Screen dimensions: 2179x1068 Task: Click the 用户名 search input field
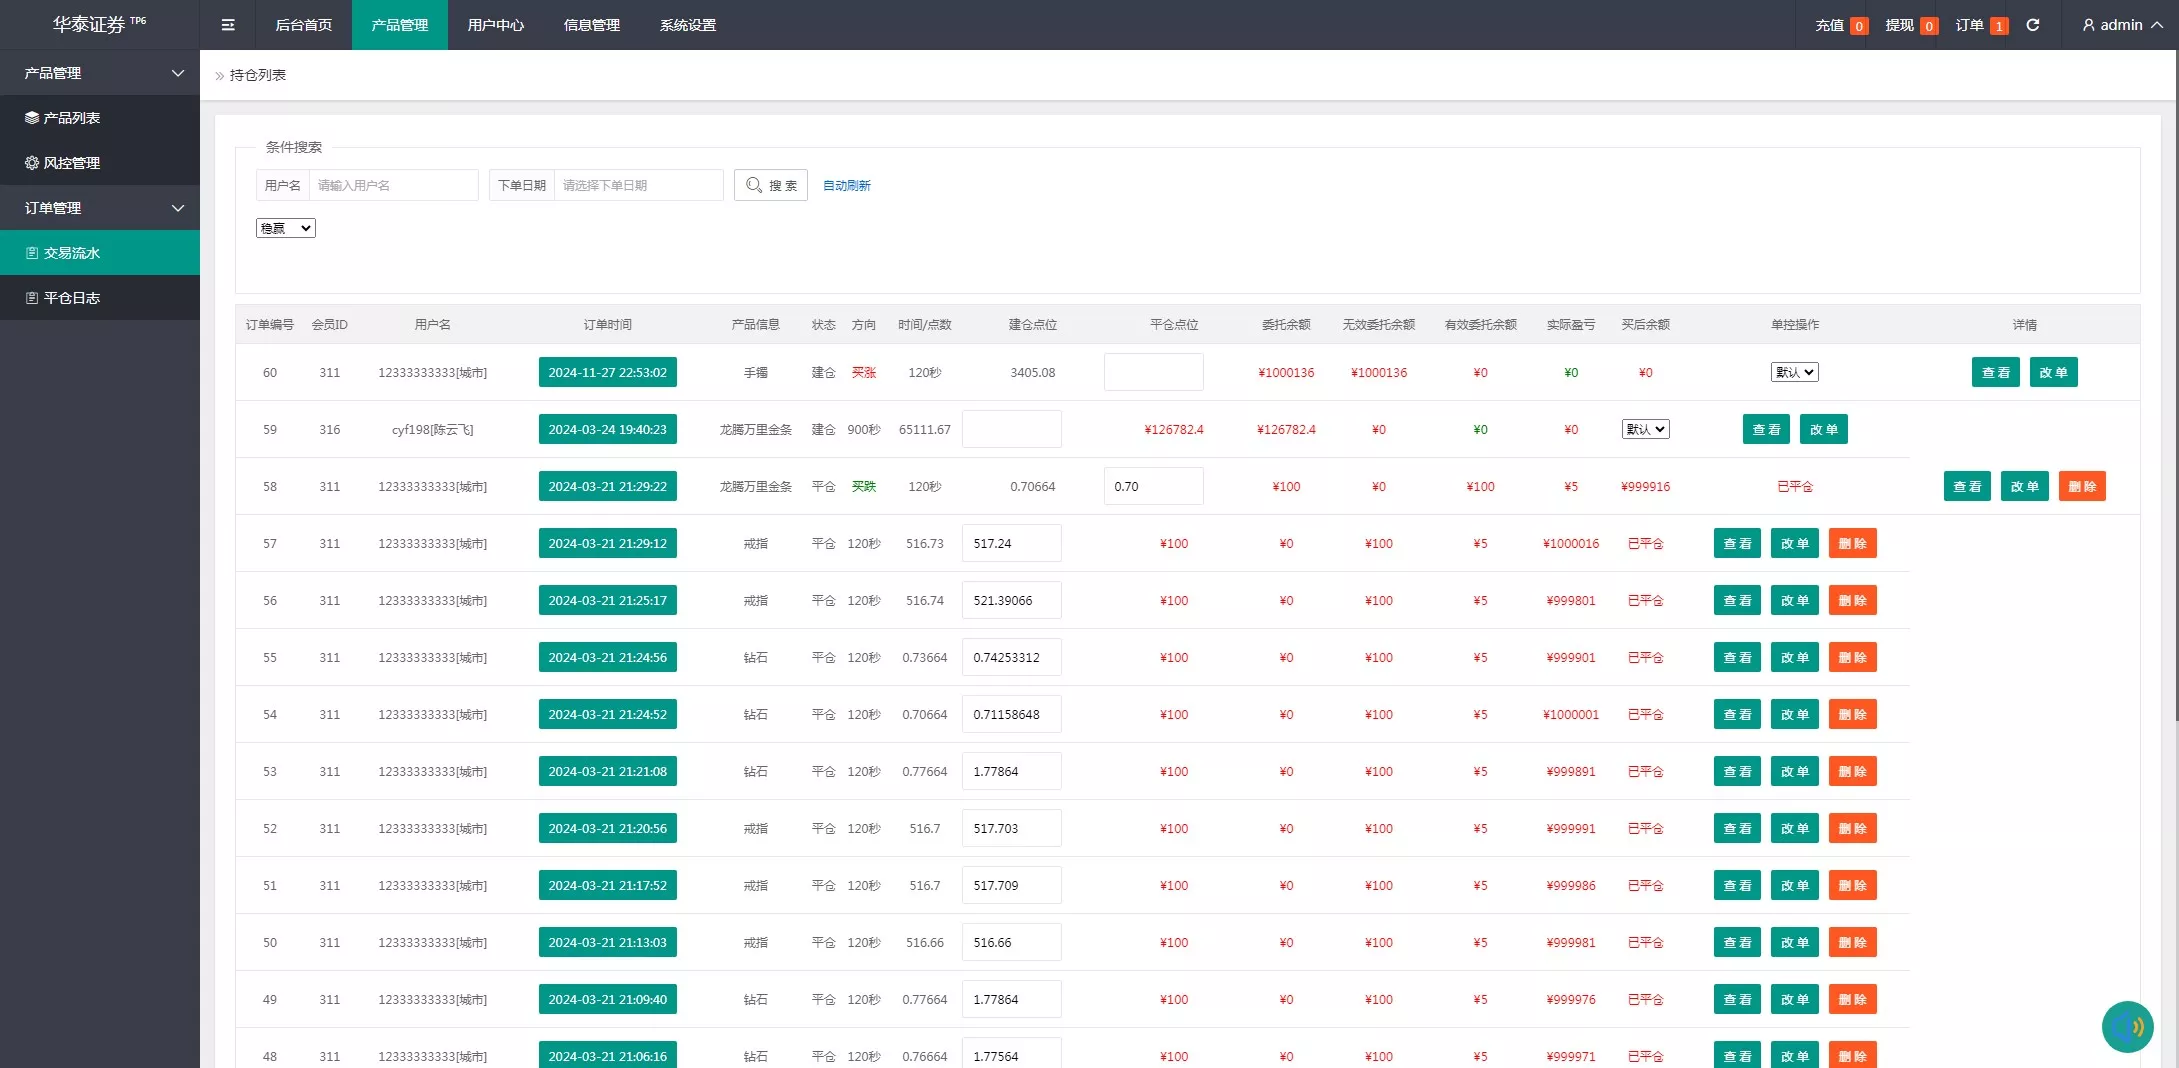pyautogui.click(x=393, y=185)
